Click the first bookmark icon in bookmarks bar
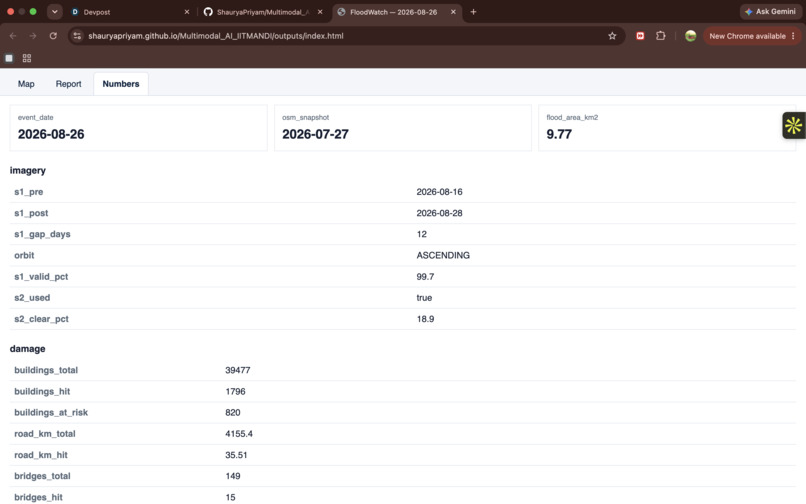The height and width of the screenshot is (504, 806). pos(9,58)
